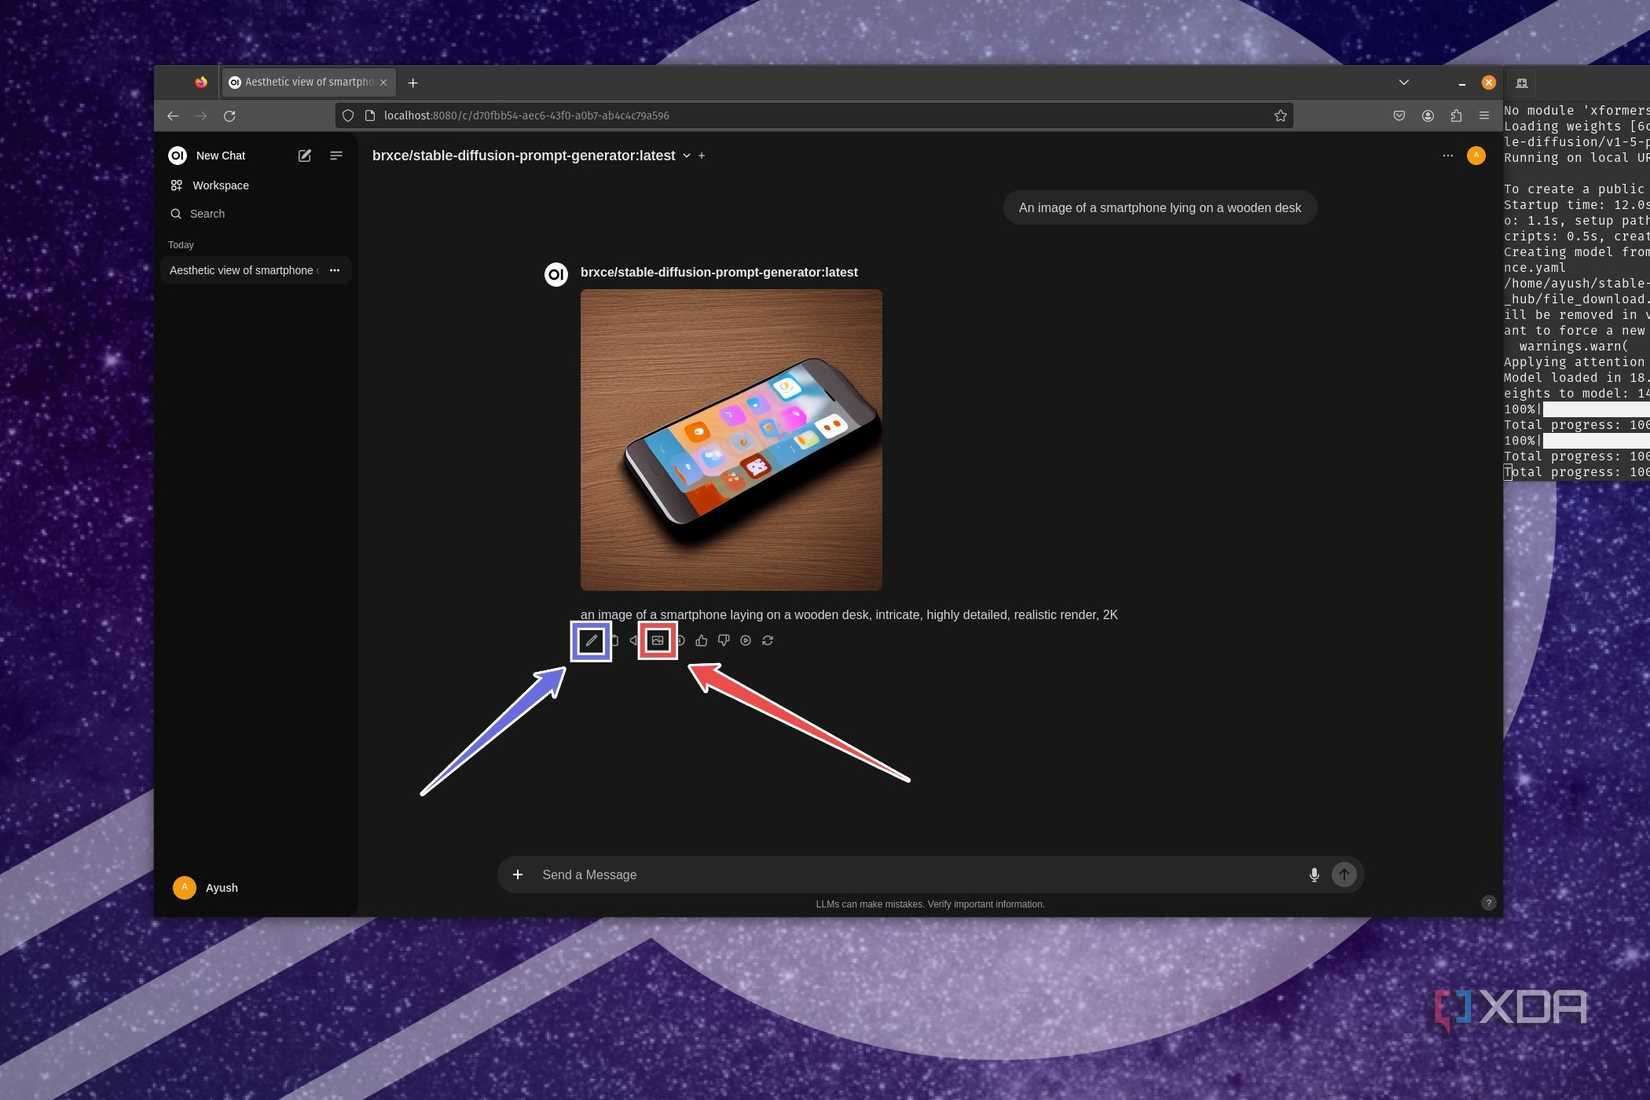Click the microphone voice input icon
Screen dimensions: 1650x1100
1314,875
